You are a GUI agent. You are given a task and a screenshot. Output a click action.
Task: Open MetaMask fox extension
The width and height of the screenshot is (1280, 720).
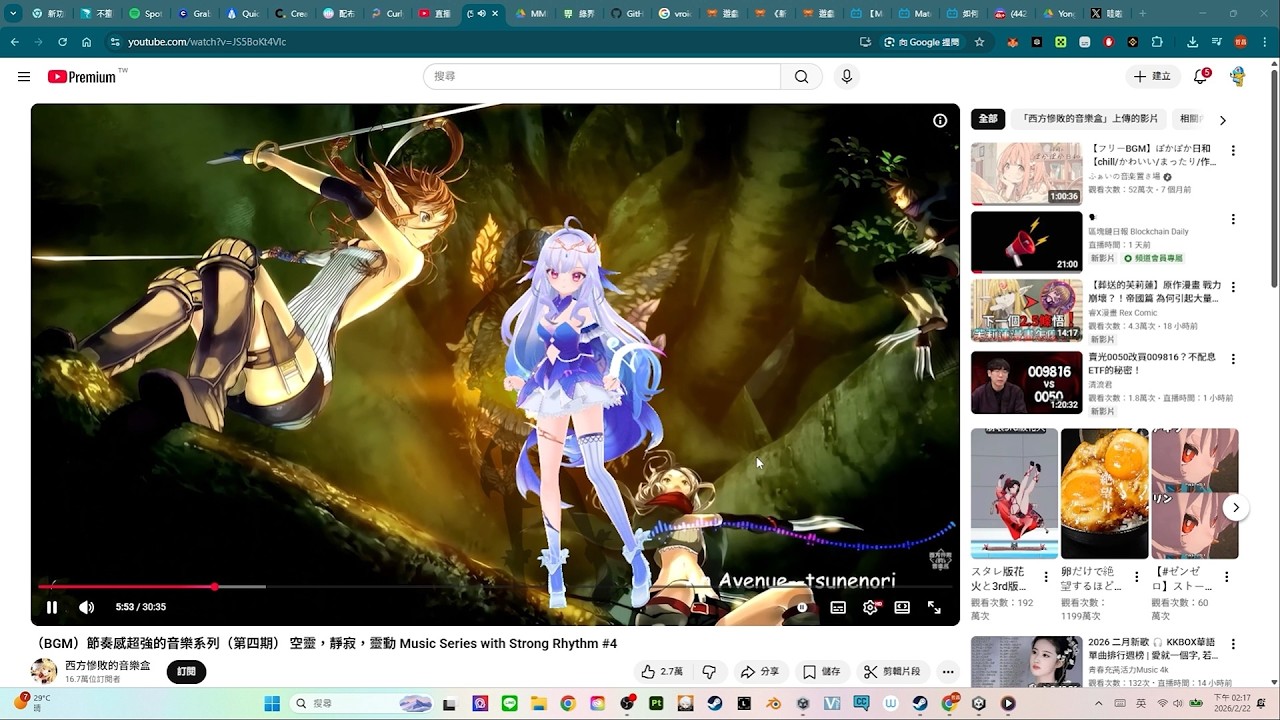pyautogui.click(x=1012, y=42)
